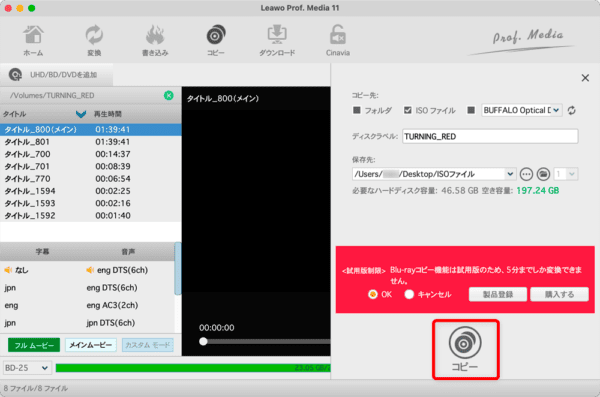The image size is (600, 397).
Task: Select eng AC3(2ch) audio track
Action: click(112, 305)
